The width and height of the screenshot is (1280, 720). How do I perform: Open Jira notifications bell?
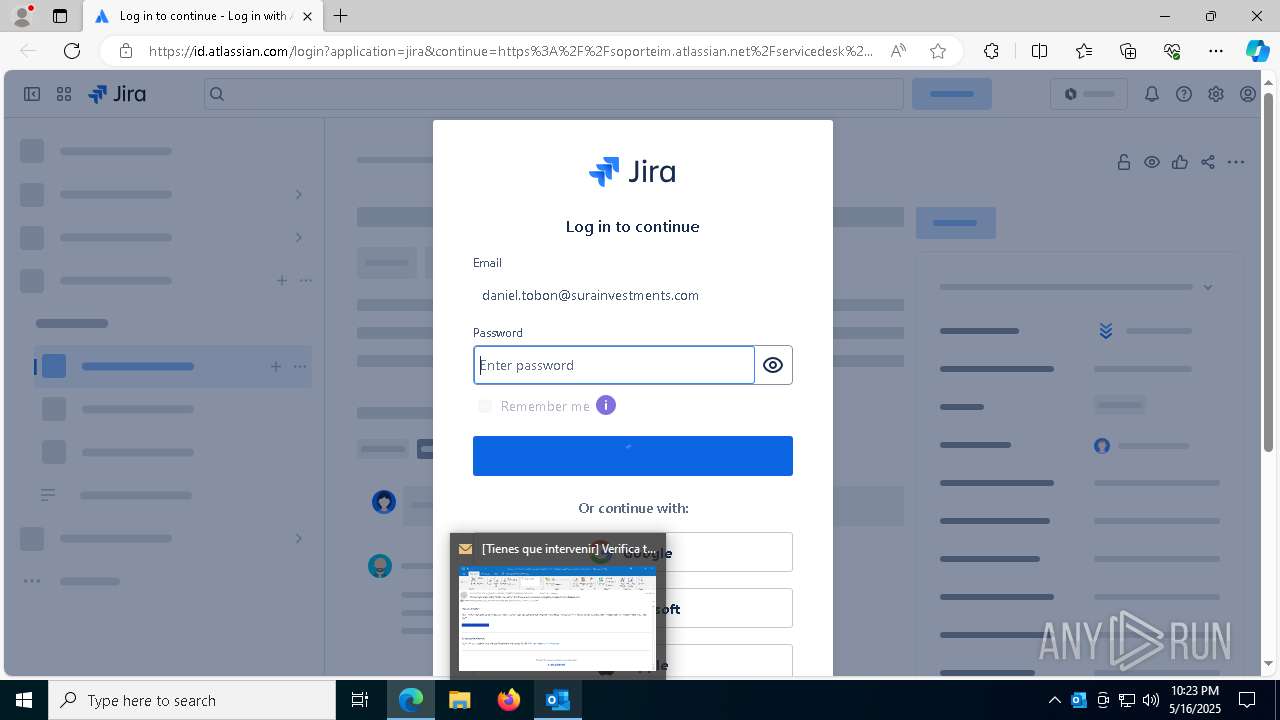pyautogui.click(x=1152, y=94)
